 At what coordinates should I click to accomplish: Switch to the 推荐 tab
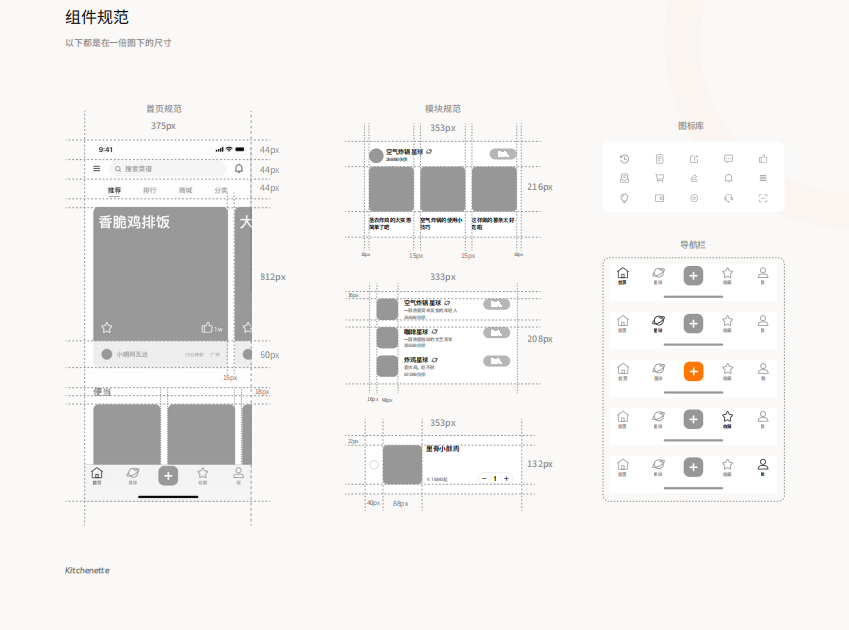coord(114,190)
